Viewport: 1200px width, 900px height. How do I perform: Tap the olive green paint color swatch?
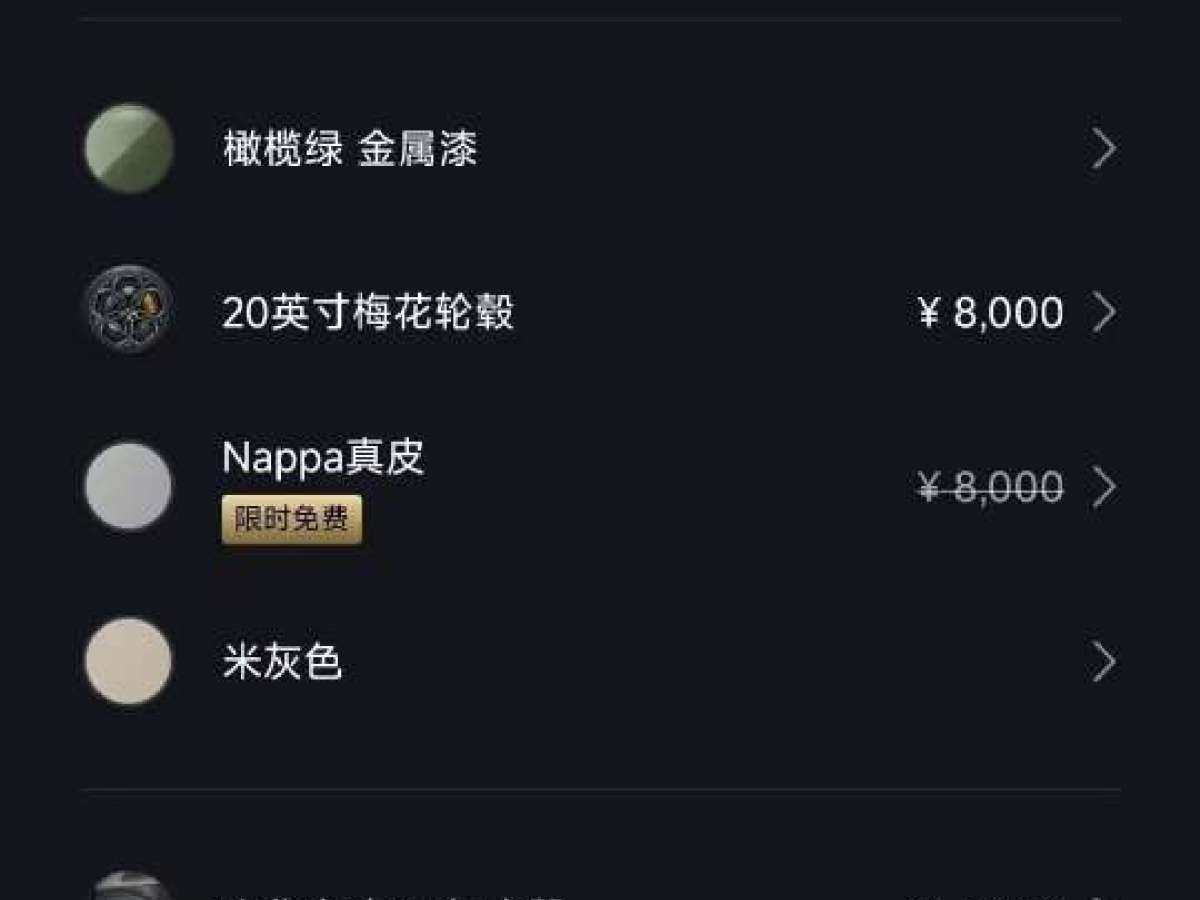click(129, 148)
